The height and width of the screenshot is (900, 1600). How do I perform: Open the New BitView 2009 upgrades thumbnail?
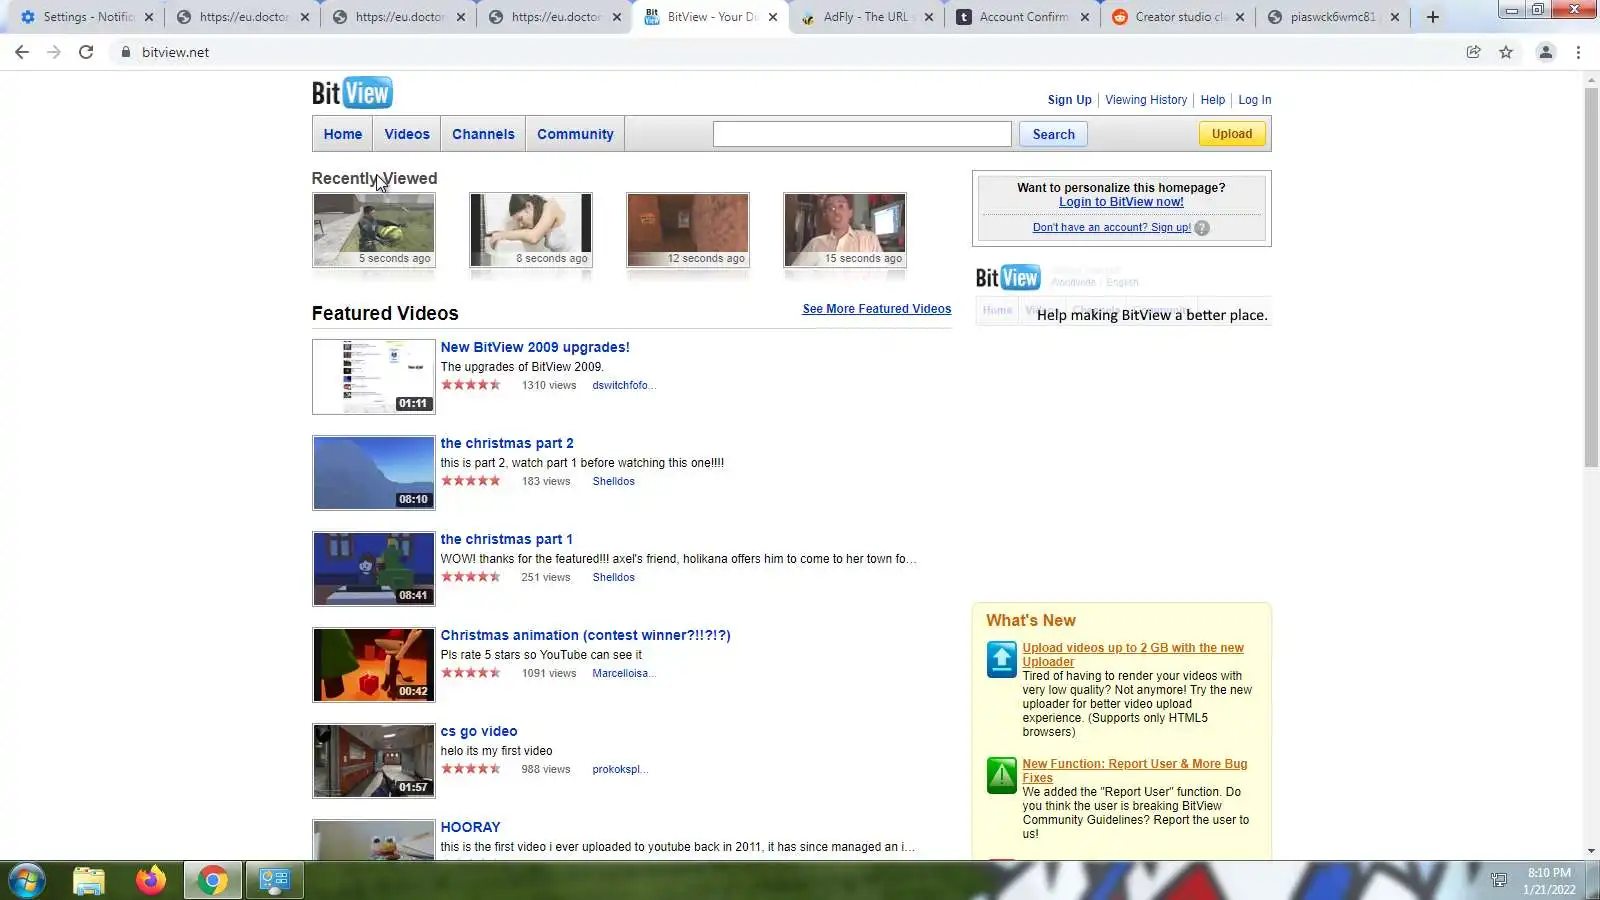(374, 377)
